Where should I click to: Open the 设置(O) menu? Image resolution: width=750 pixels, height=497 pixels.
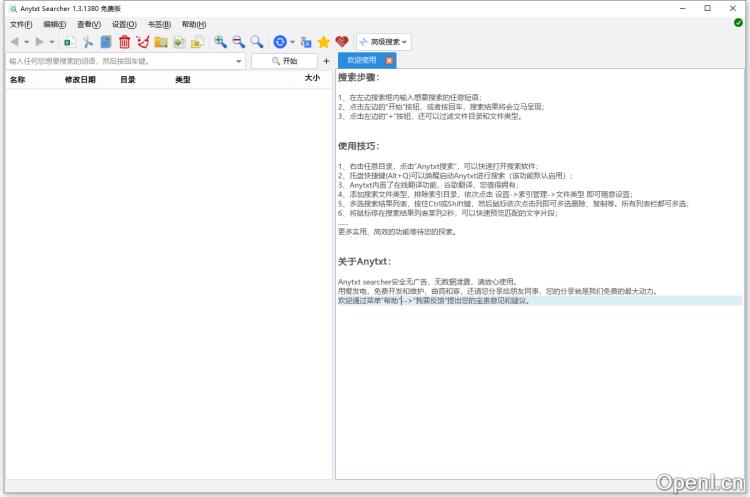tap(124, 24)
